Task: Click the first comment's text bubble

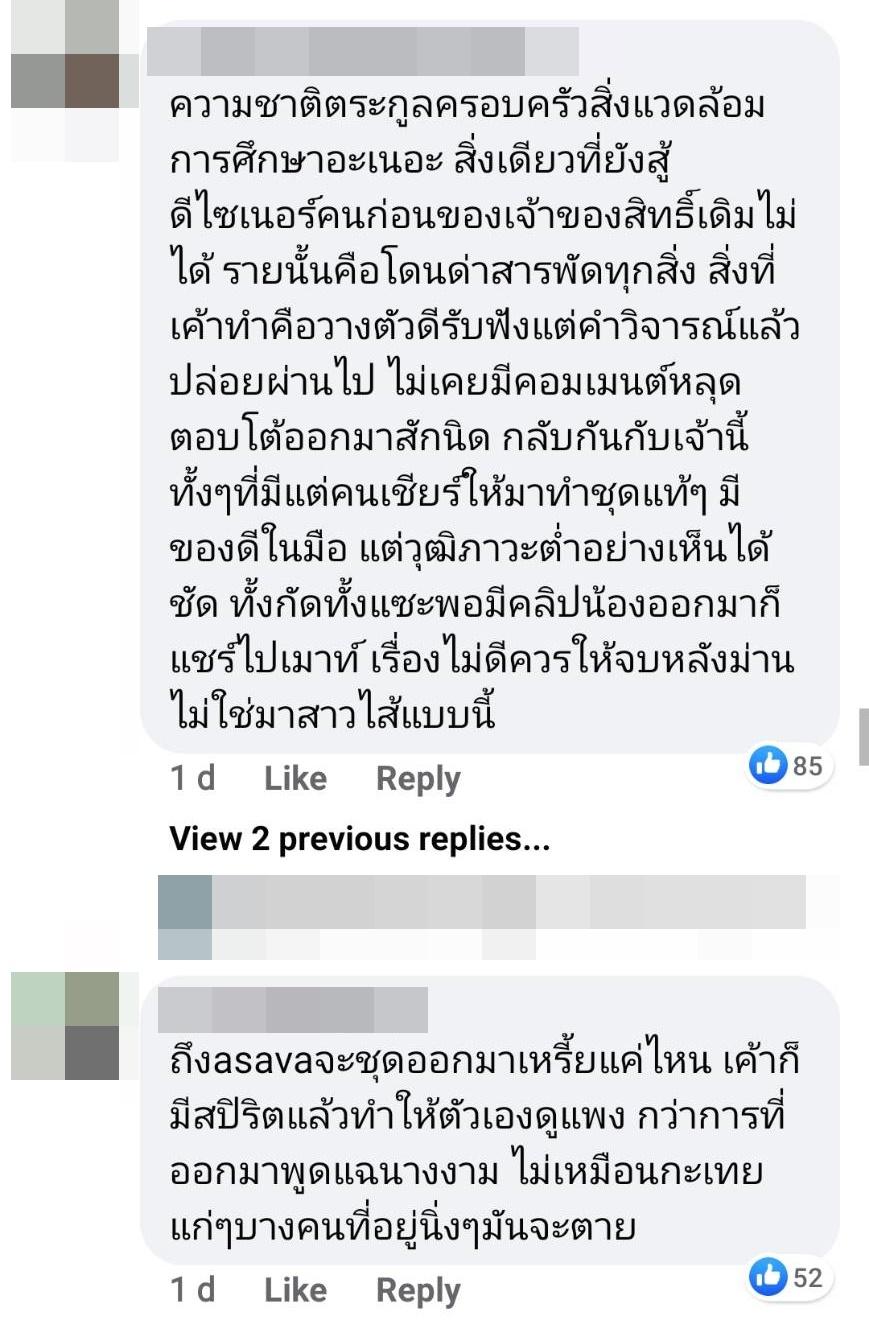Action: [488, 386]
